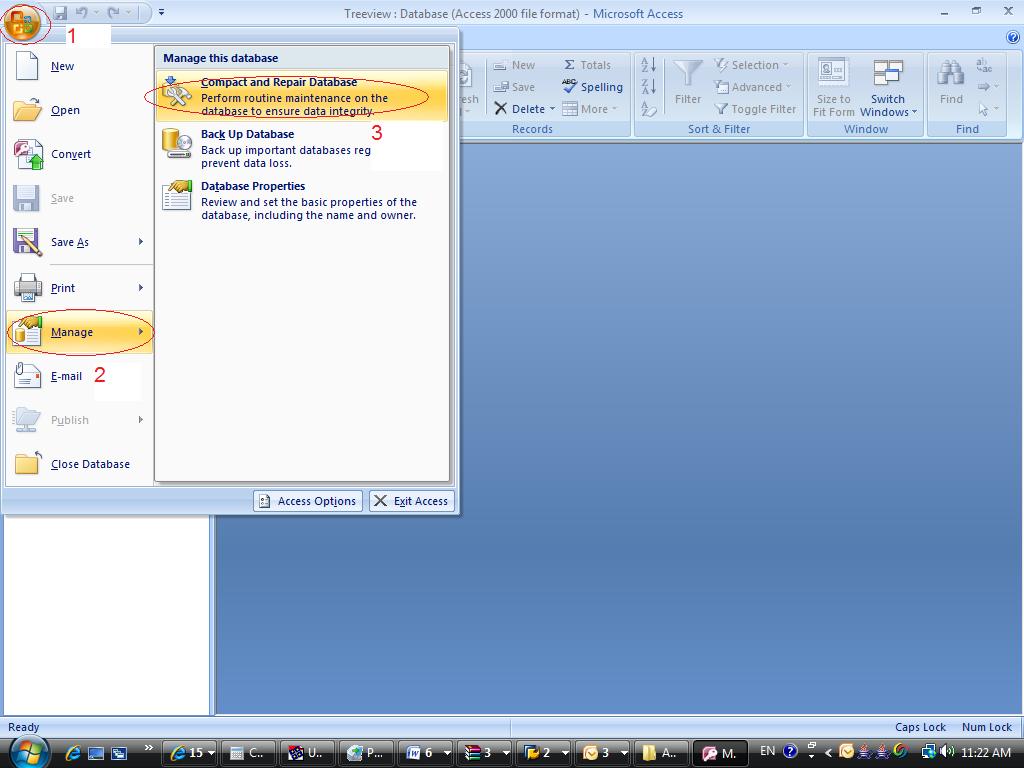Switch to taskbar button labeled U..

click(307, 753)
